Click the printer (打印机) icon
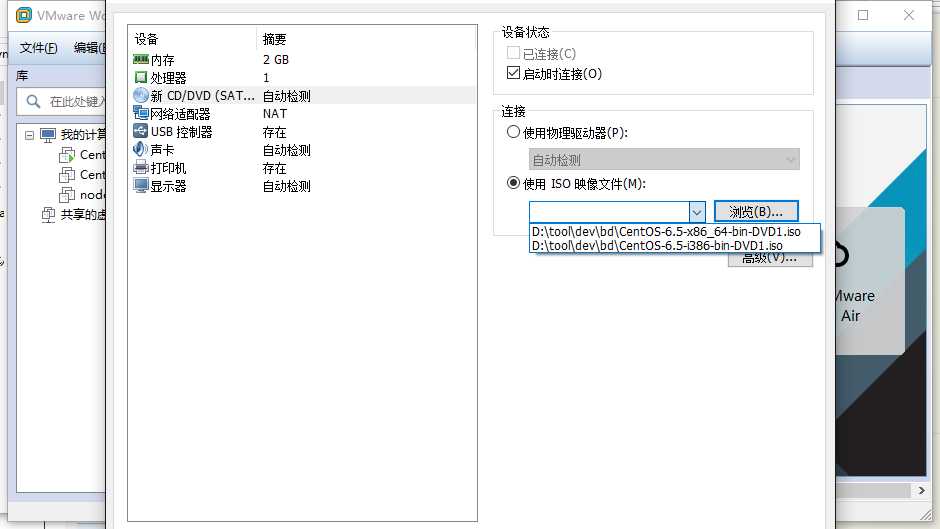The width and height of the screenshot is (940, 529). (141, 167)
